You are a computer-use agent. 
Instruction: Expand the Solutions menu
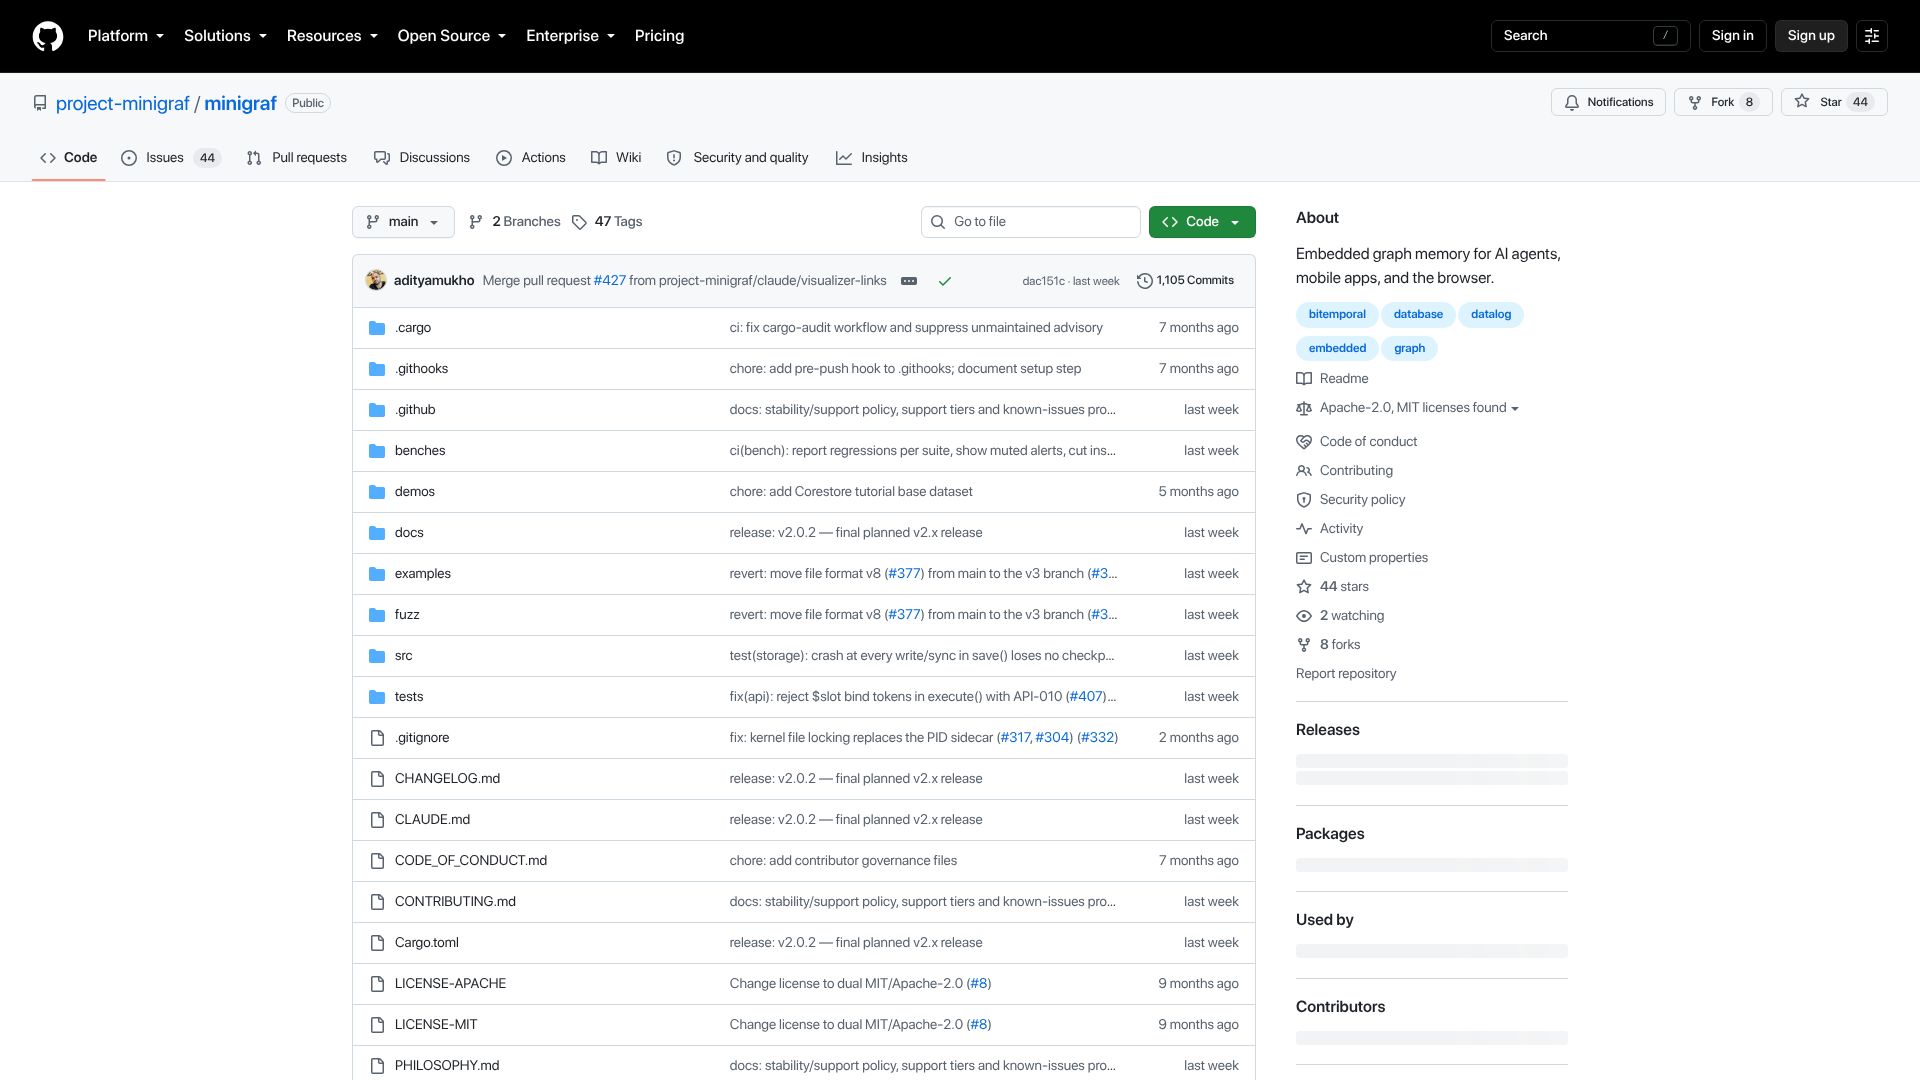point(226,36)
